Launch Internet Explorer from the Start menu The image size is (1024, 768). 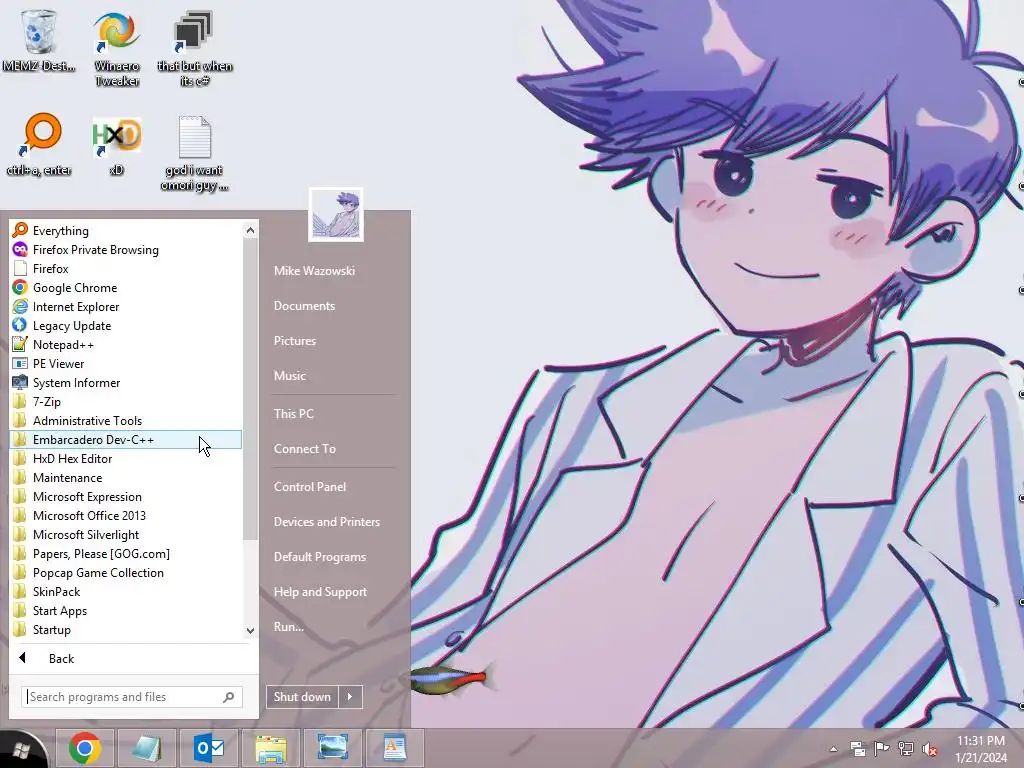click(x=125, y=306)
